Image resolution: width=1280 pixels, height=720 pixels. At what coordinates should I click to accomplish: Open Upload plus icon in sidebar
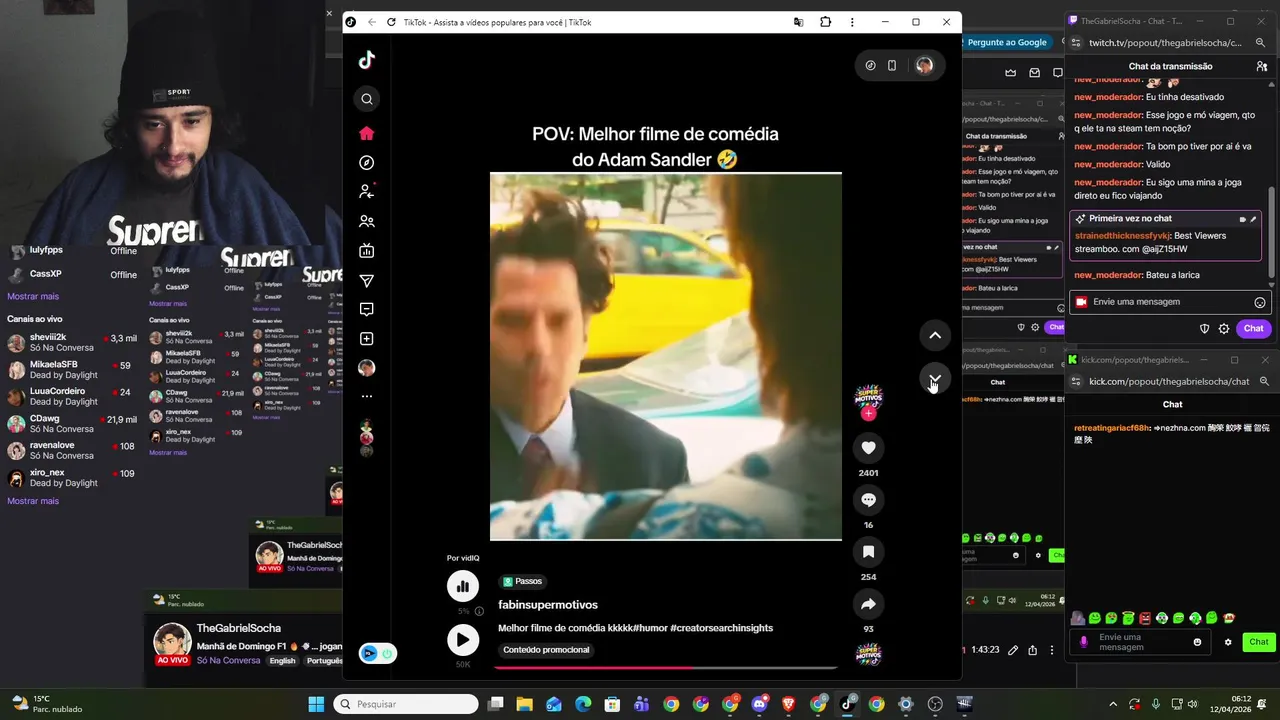click(x=367, y=339)
